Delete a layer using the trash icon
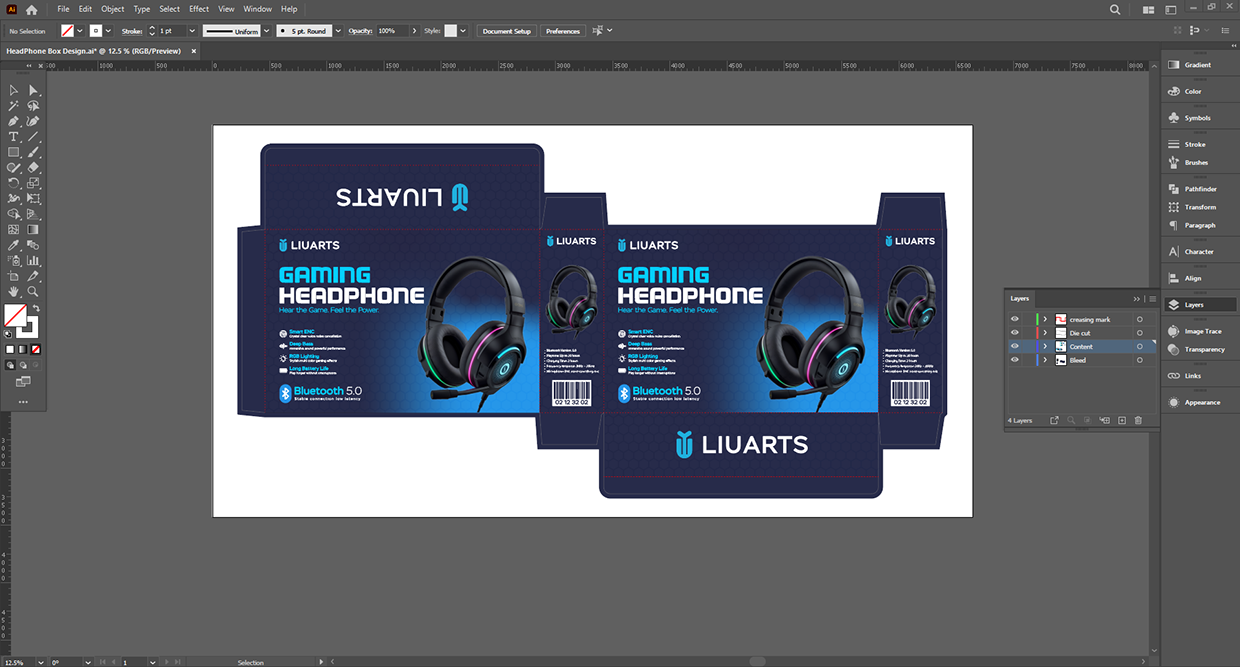 pyautogui.click(x=1137, y=420)
